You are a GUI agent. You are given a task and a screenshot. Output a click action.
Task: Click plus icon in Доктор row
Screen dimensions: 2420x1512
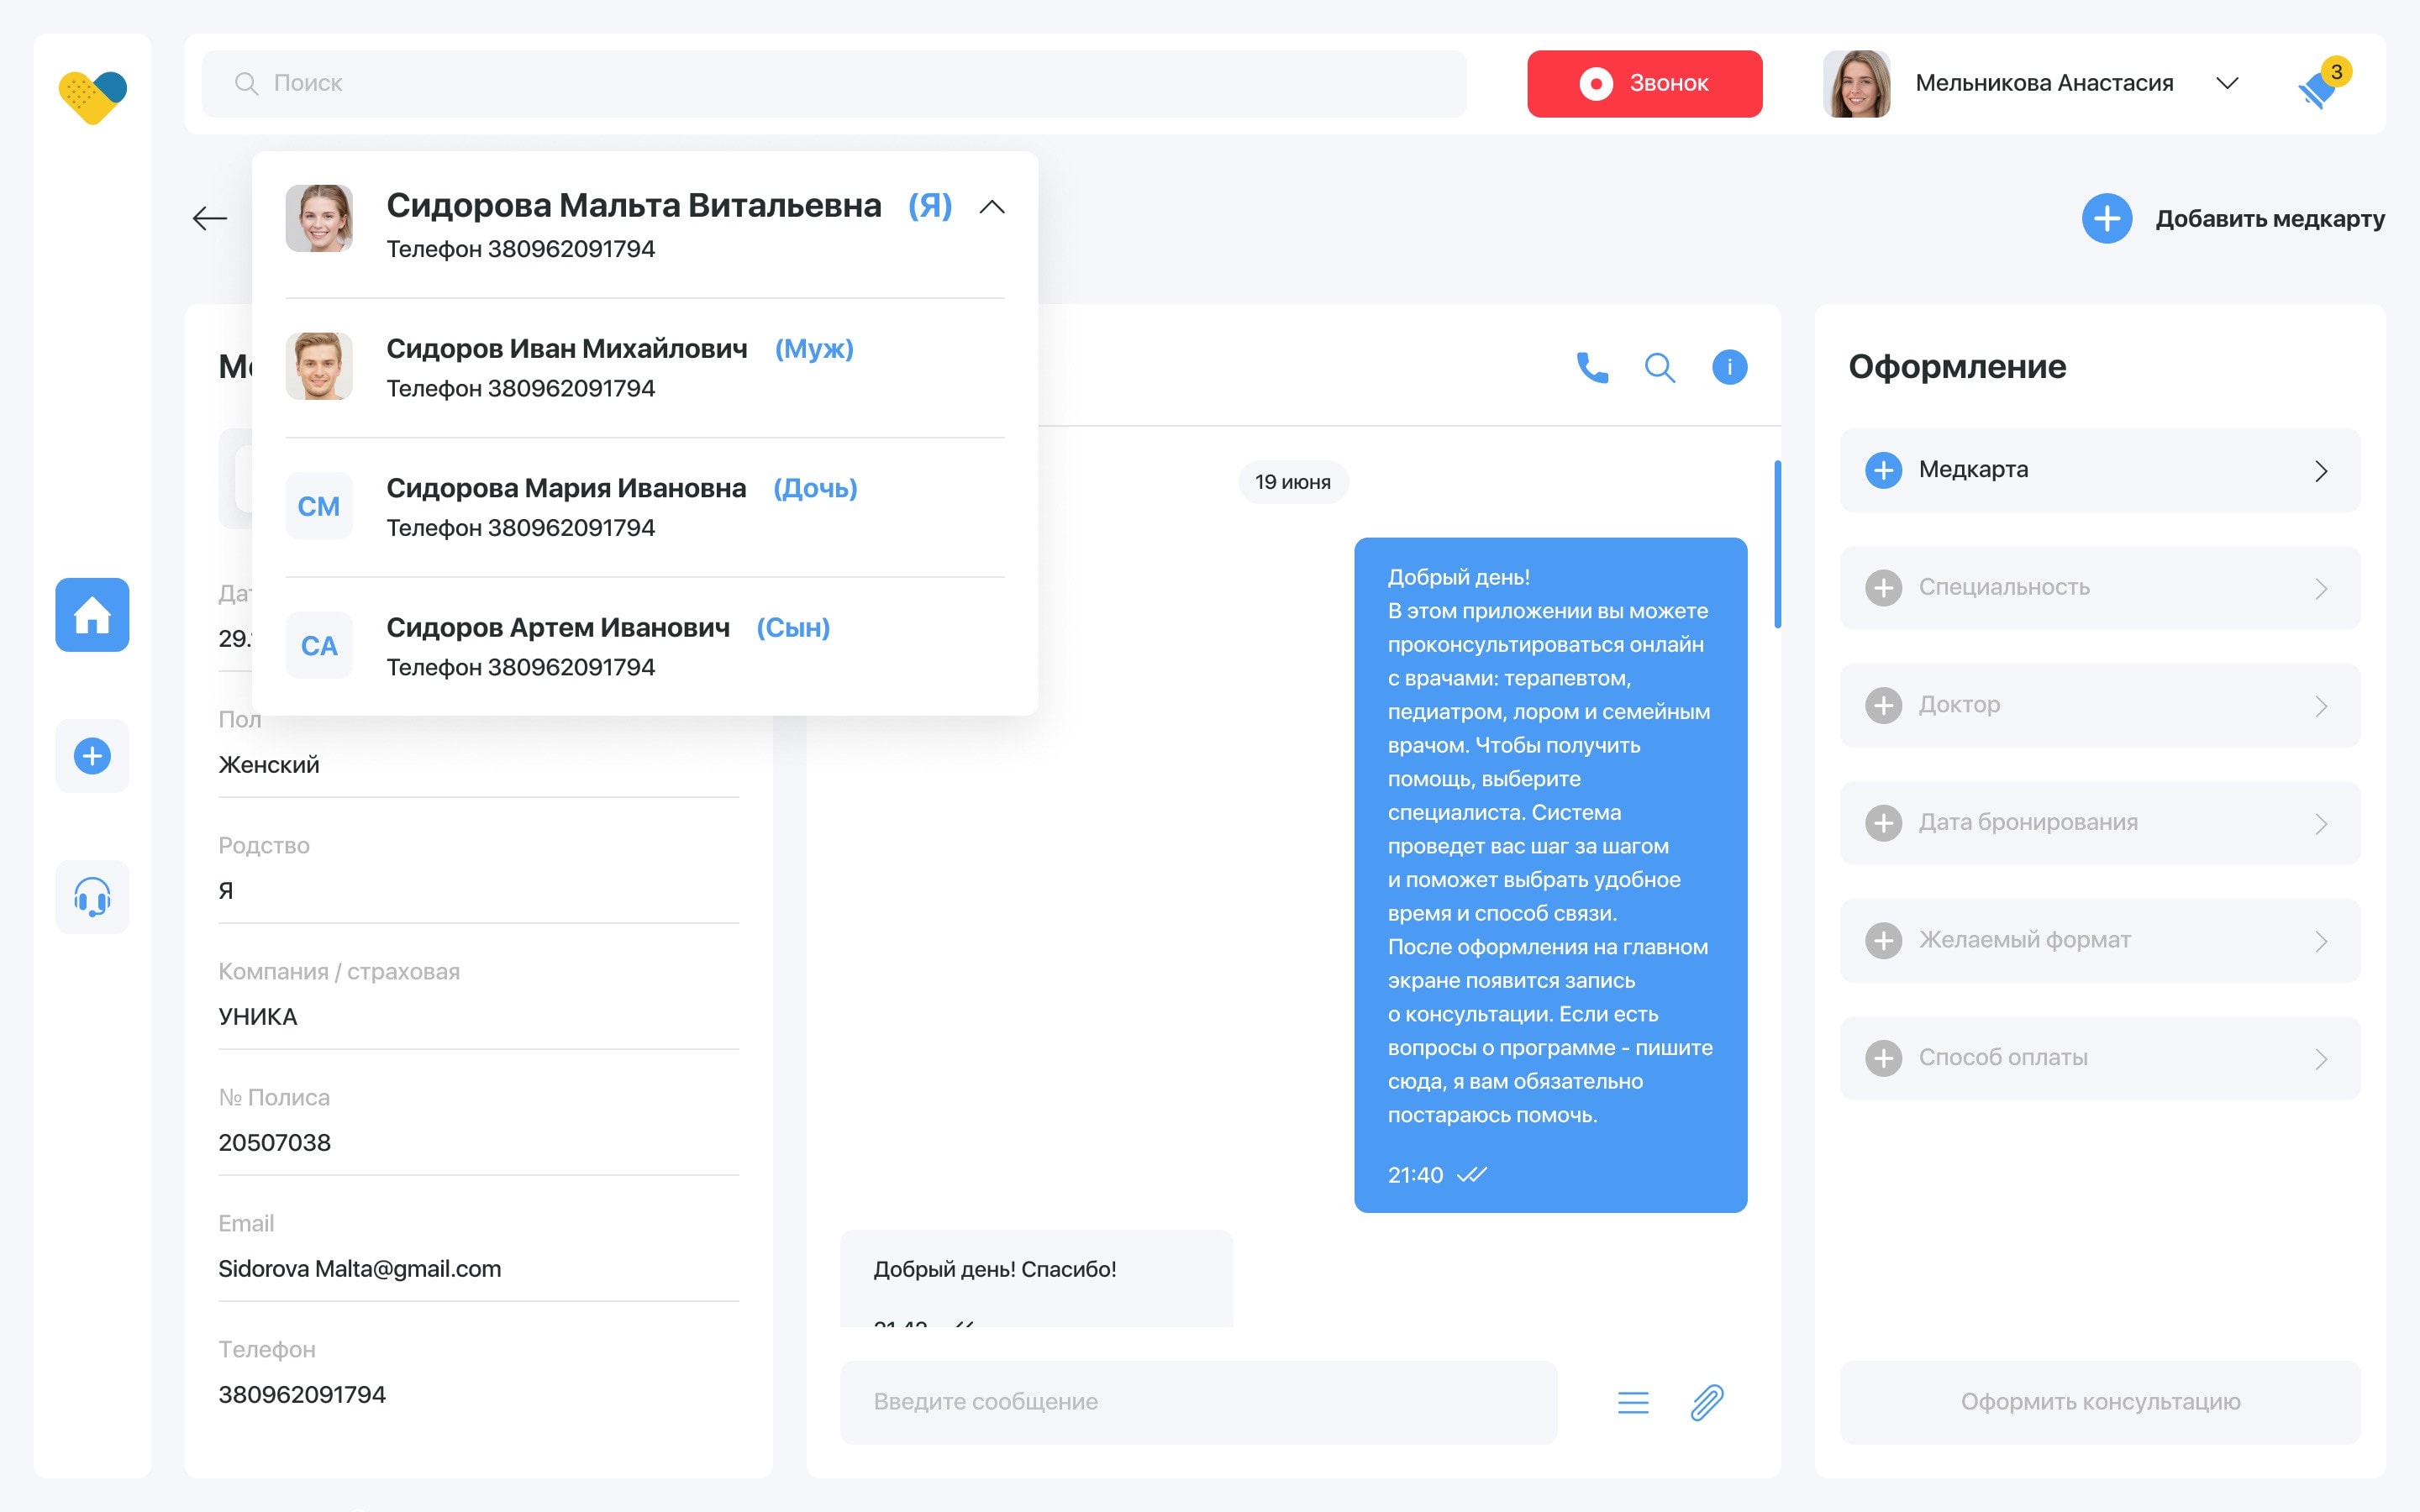click(1883, 705)
